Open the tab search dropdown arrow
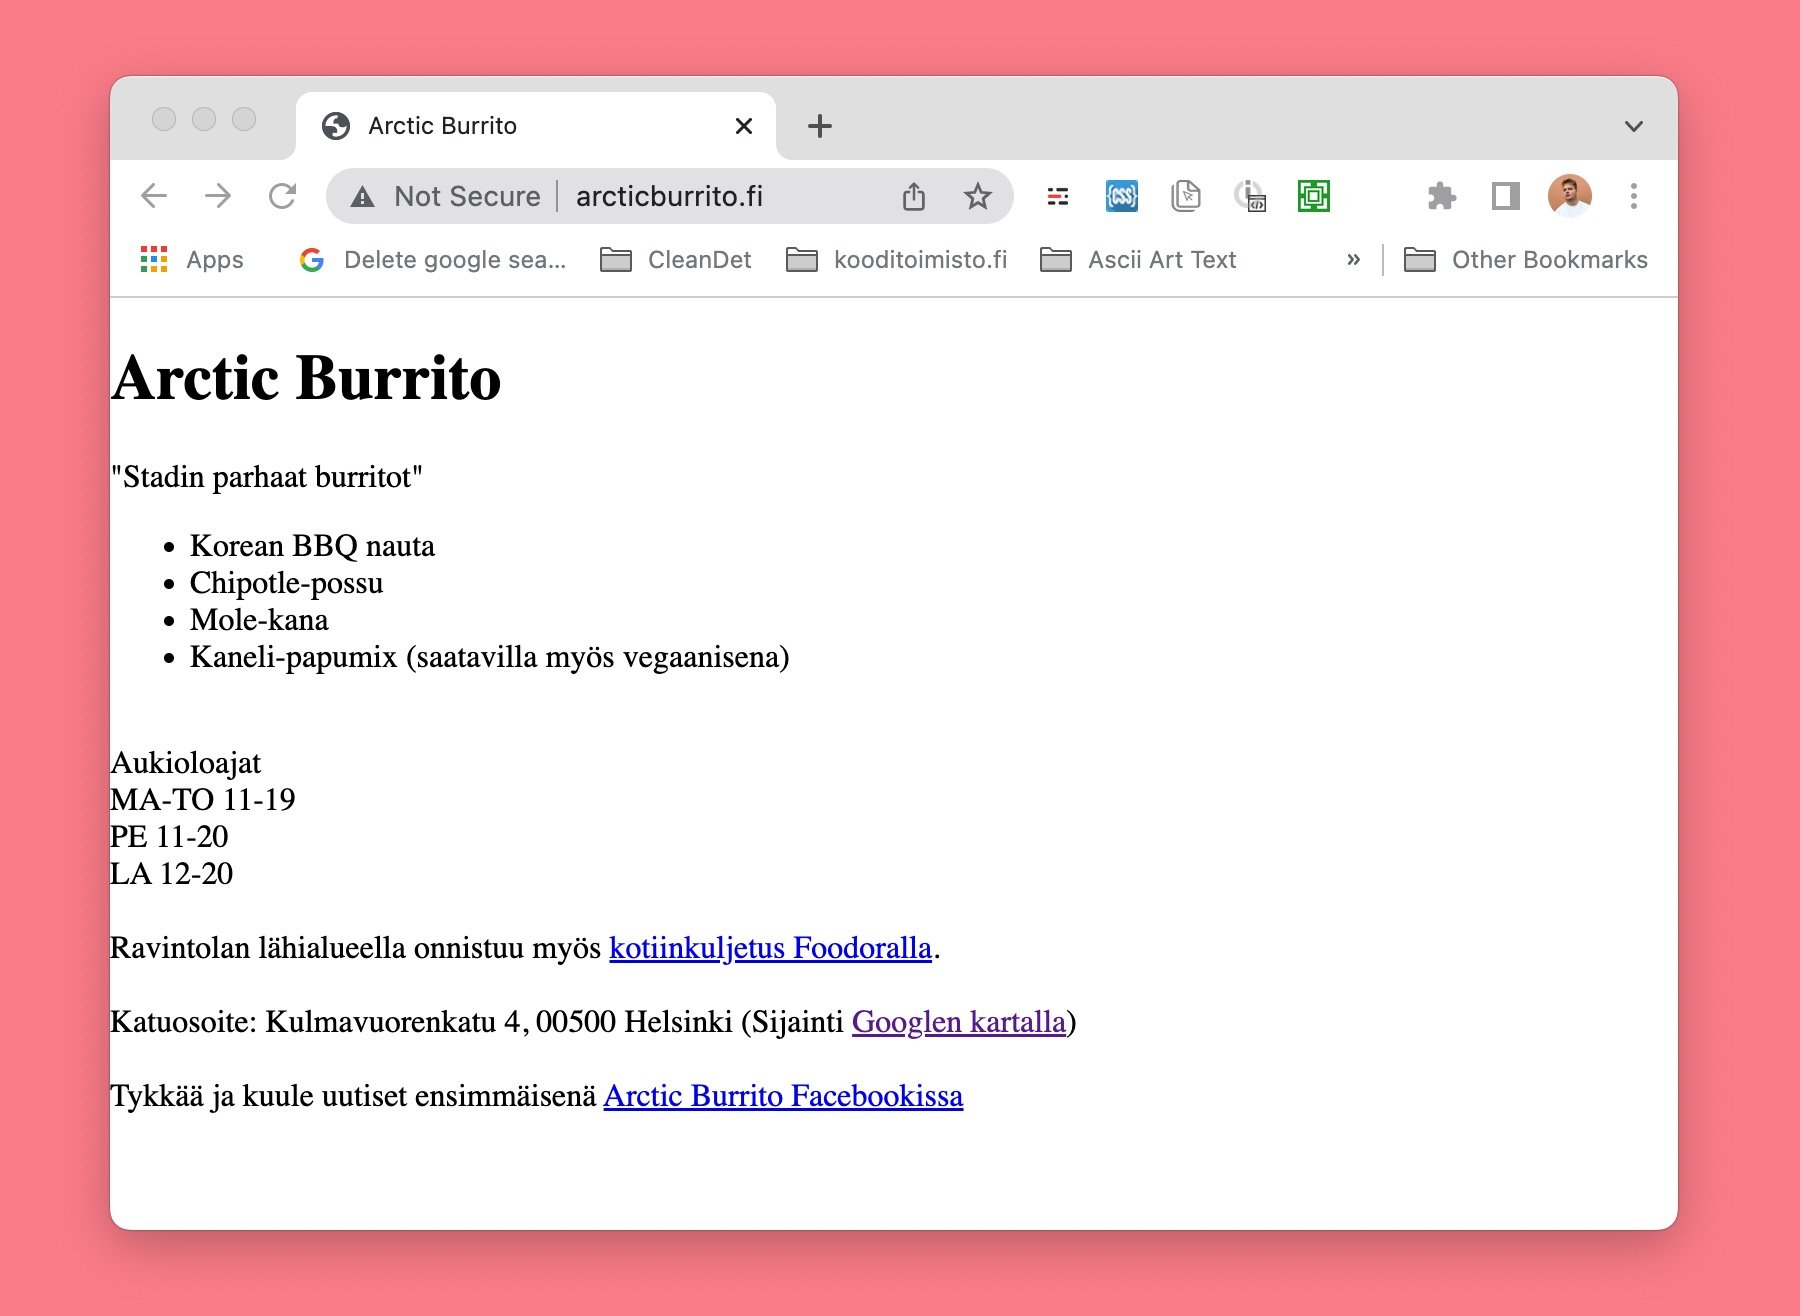 click(1634, 126)
